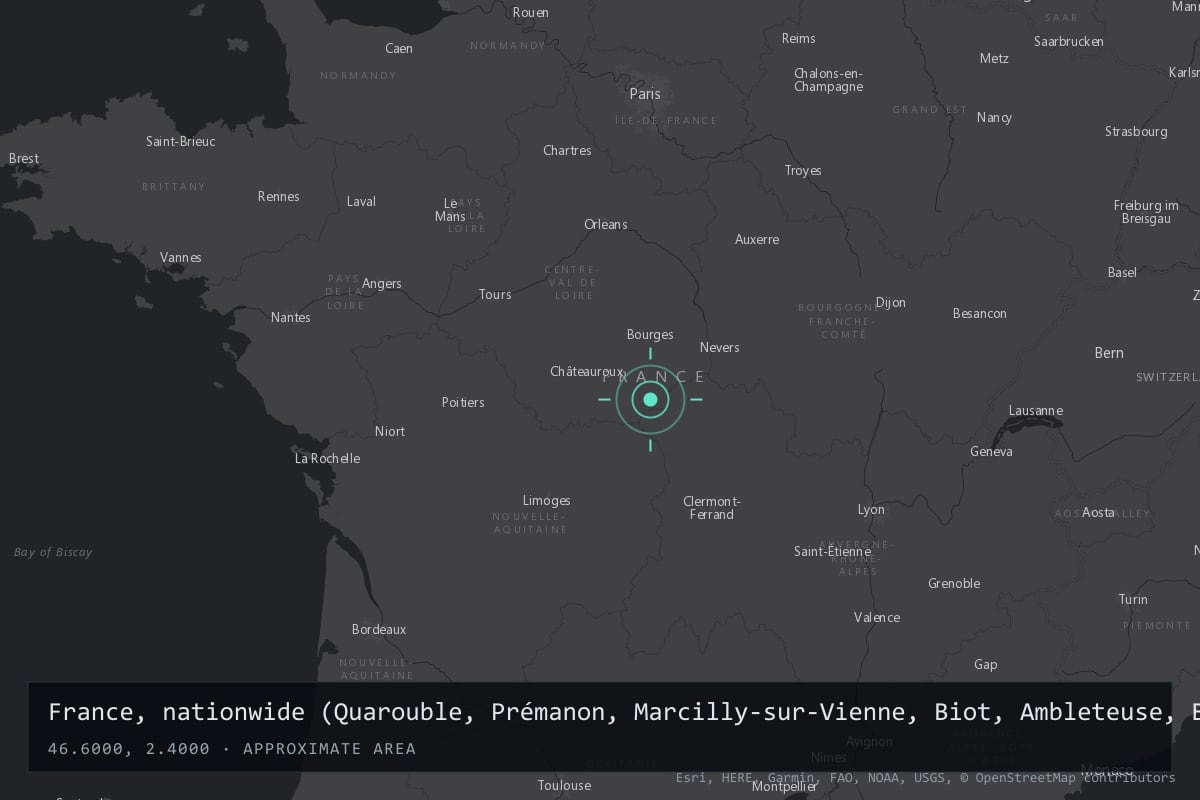The width and height of the screenshot is (1200, 800).
Task: Click the Chalons-en-Champagne label
Action: [828, 80]
